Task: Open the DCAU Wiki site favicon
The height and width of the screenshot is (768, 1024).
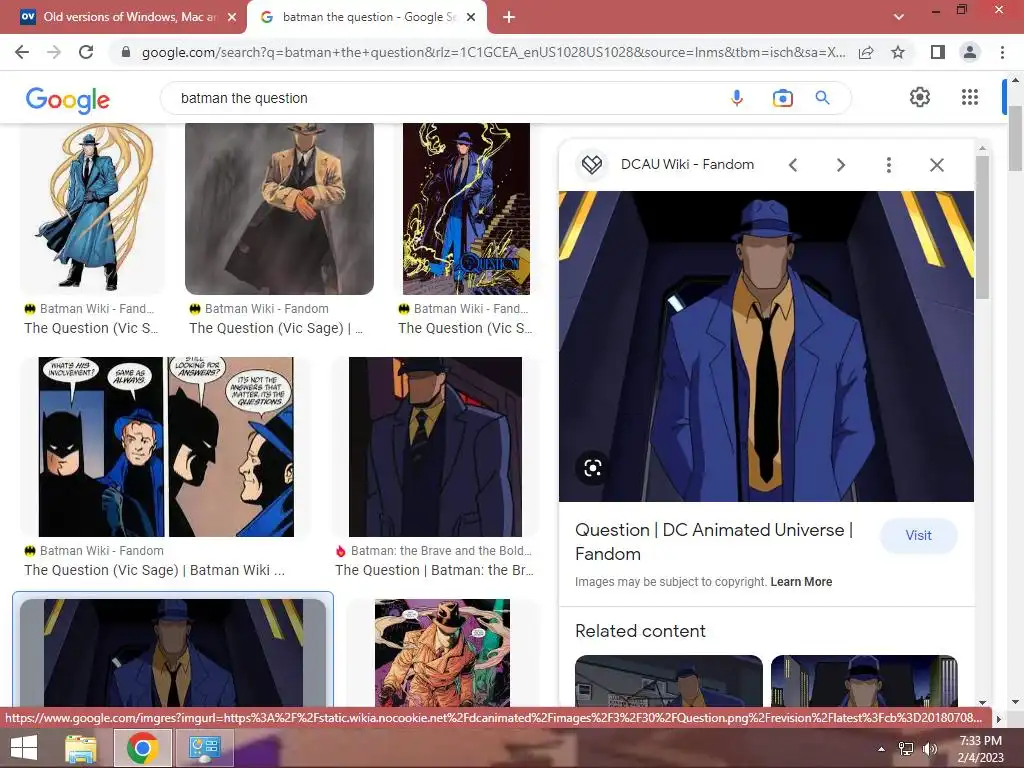Action: [x=592, y=165]
